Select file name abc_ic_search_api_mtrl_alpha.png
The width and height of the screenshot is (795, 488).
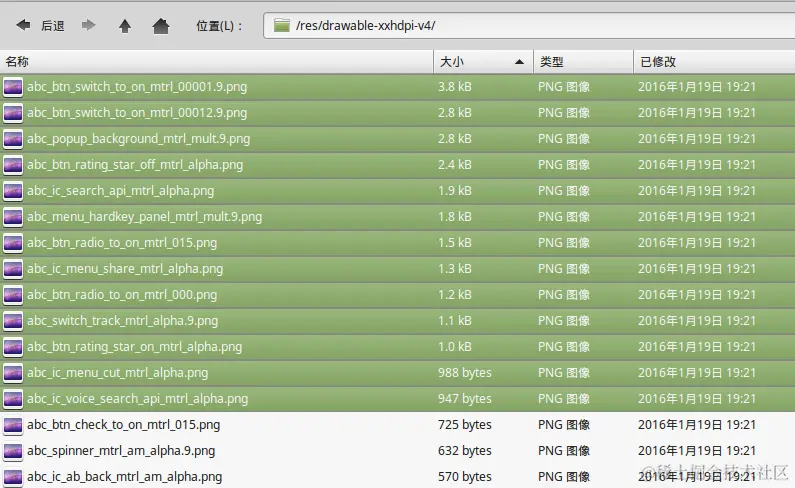(121, 191)
